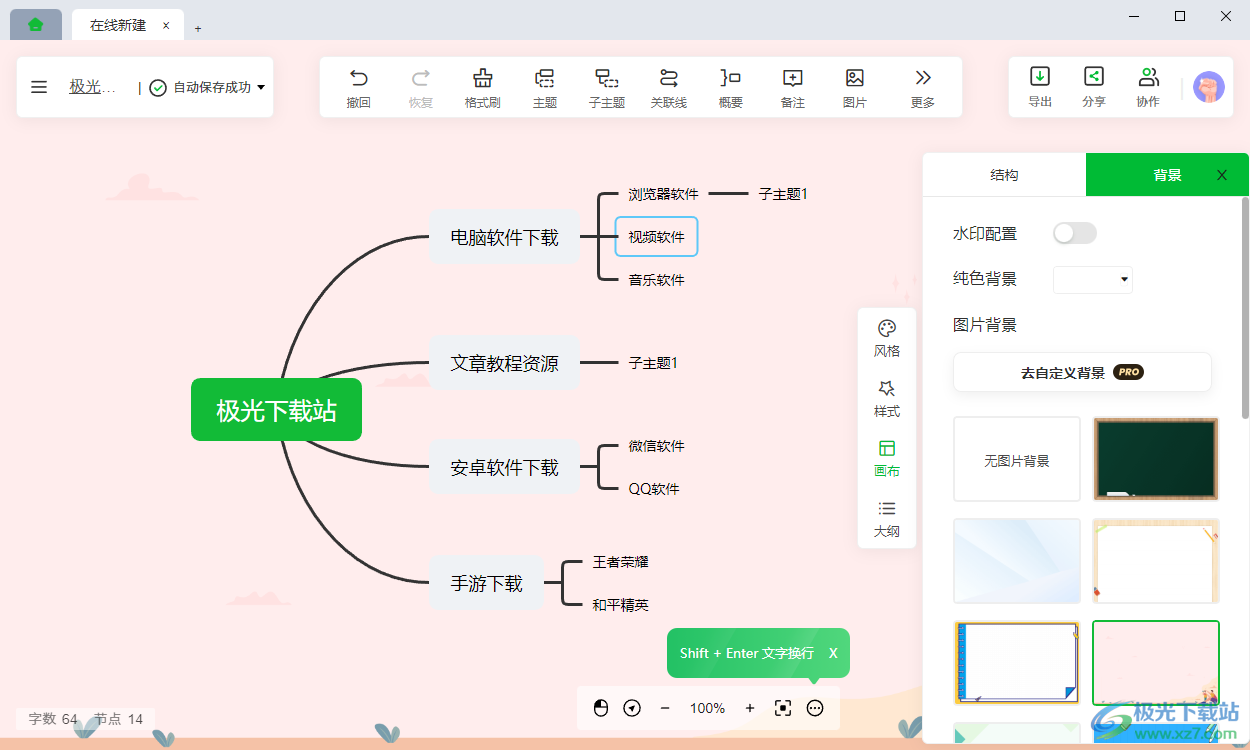Select the QQ软件 subtopic
The image size is (1250, 750).
pos(654,489)
